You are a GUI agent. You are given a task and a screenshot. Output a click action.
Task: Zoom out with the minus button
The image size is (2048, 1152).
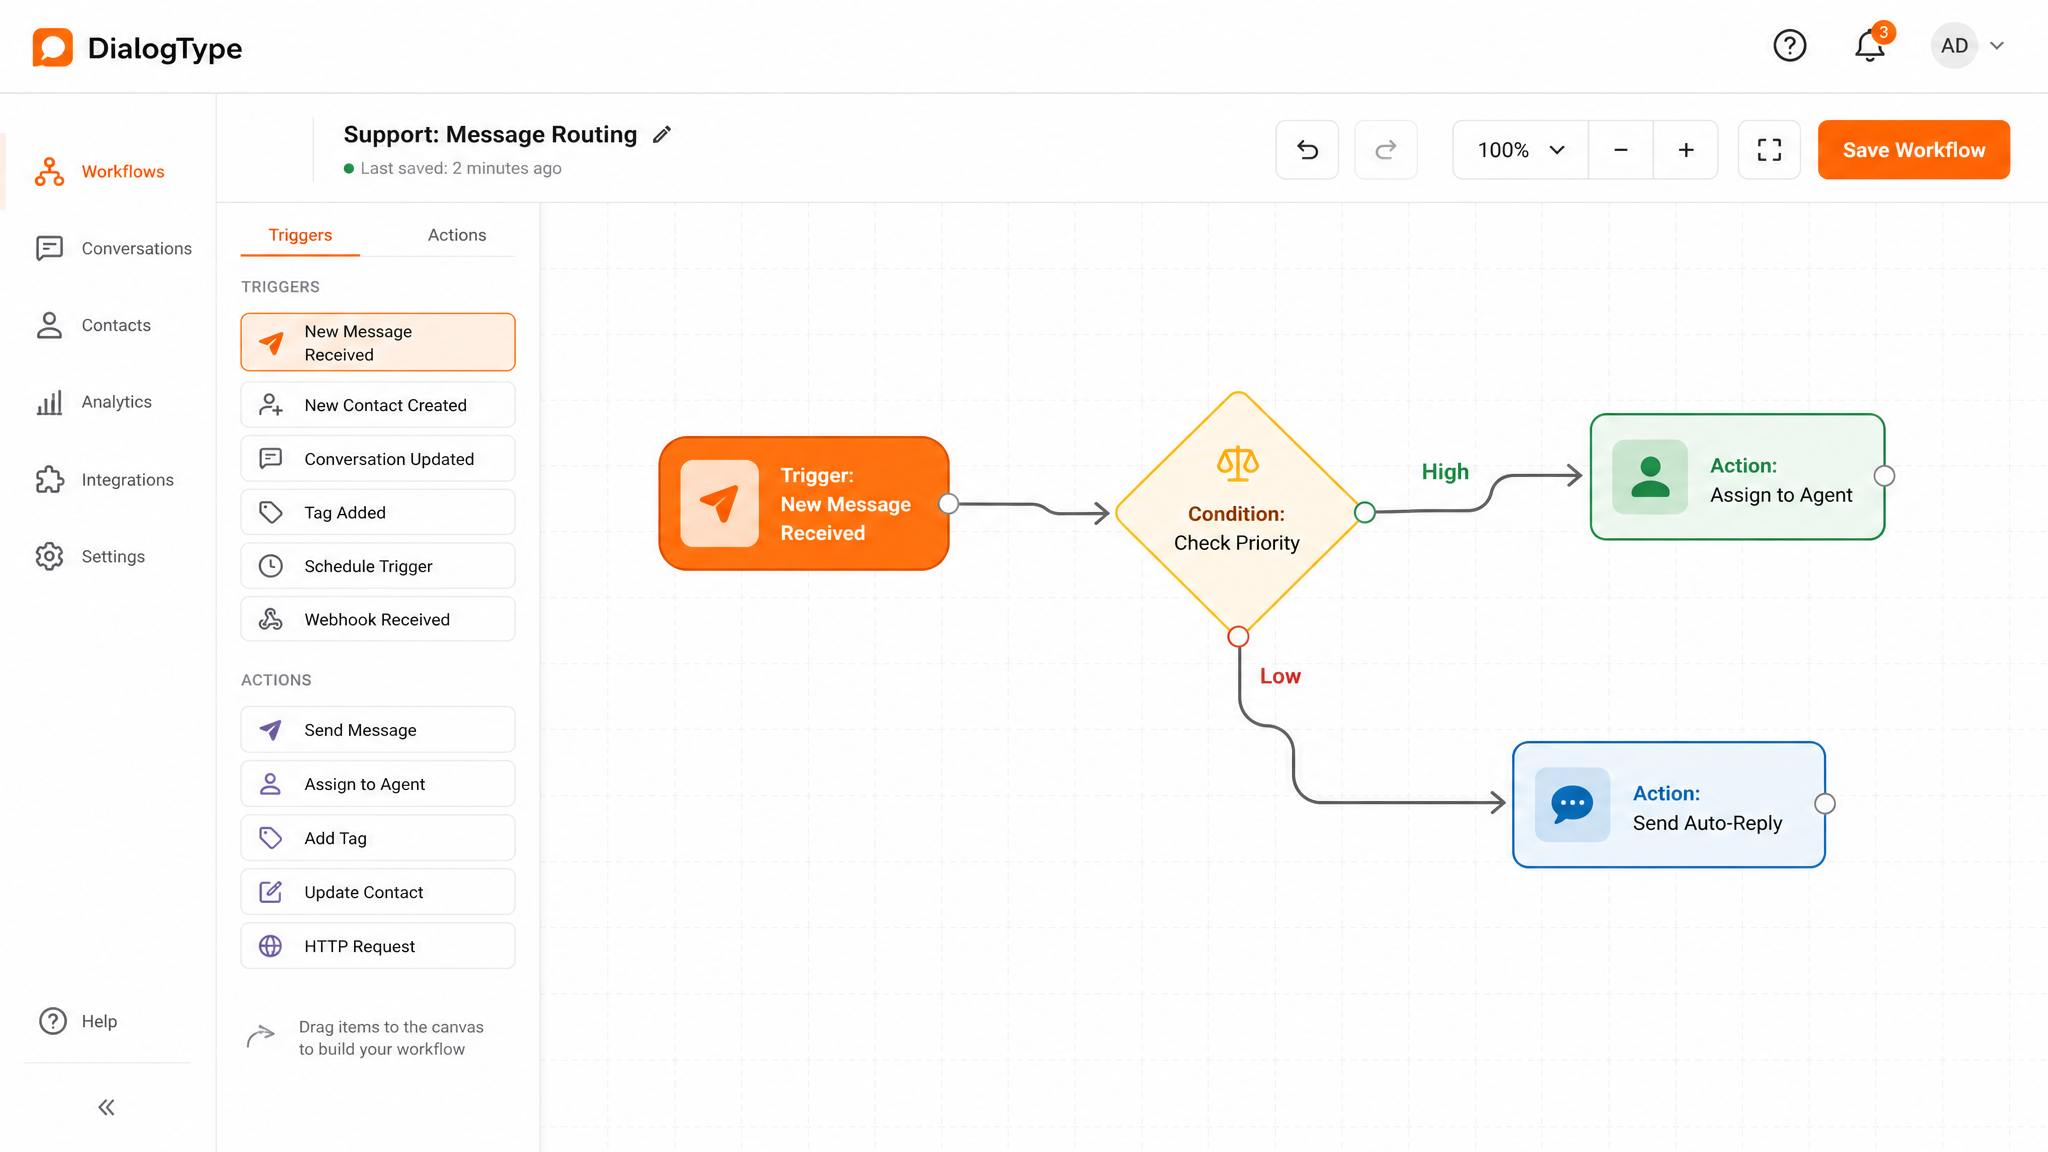pyautogui.click(x=1621, y=150)
